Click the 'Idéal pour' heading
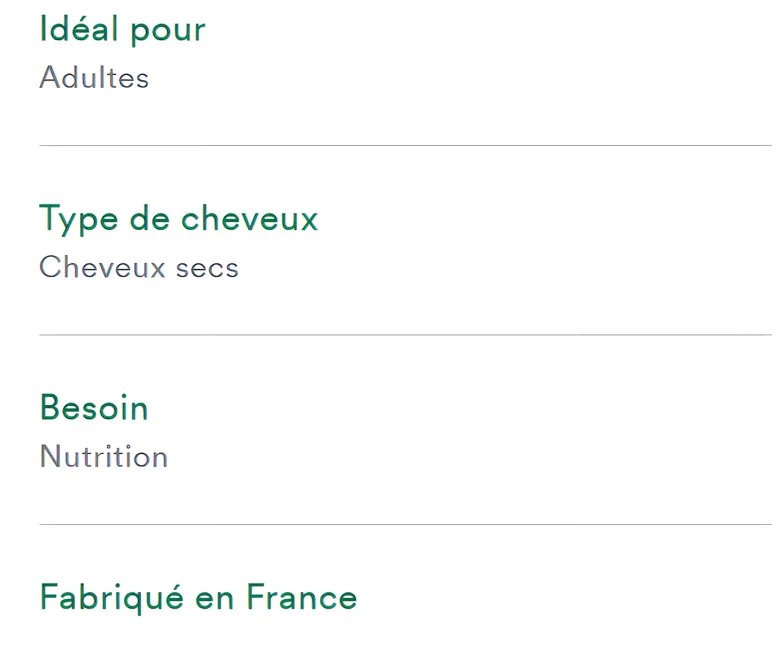 coord(122,30)
